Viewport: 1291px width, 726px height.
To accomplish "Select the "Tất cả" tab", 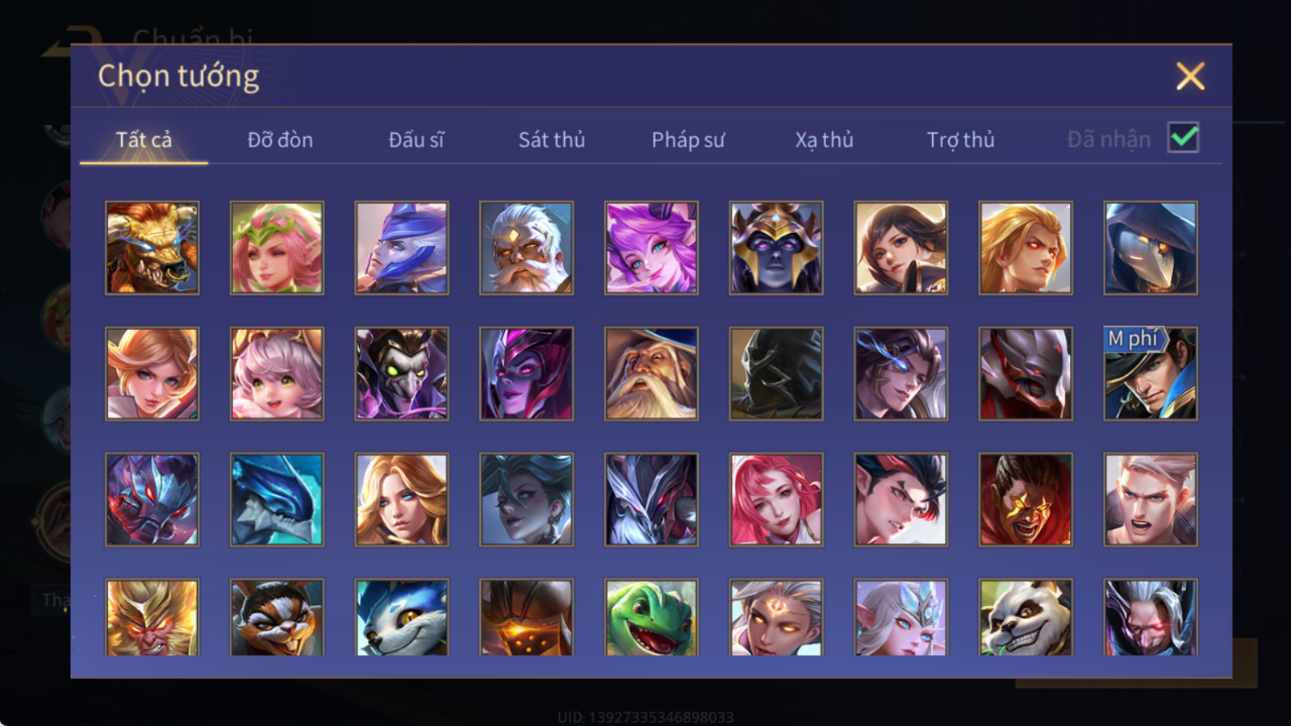I will coord(144,140).
